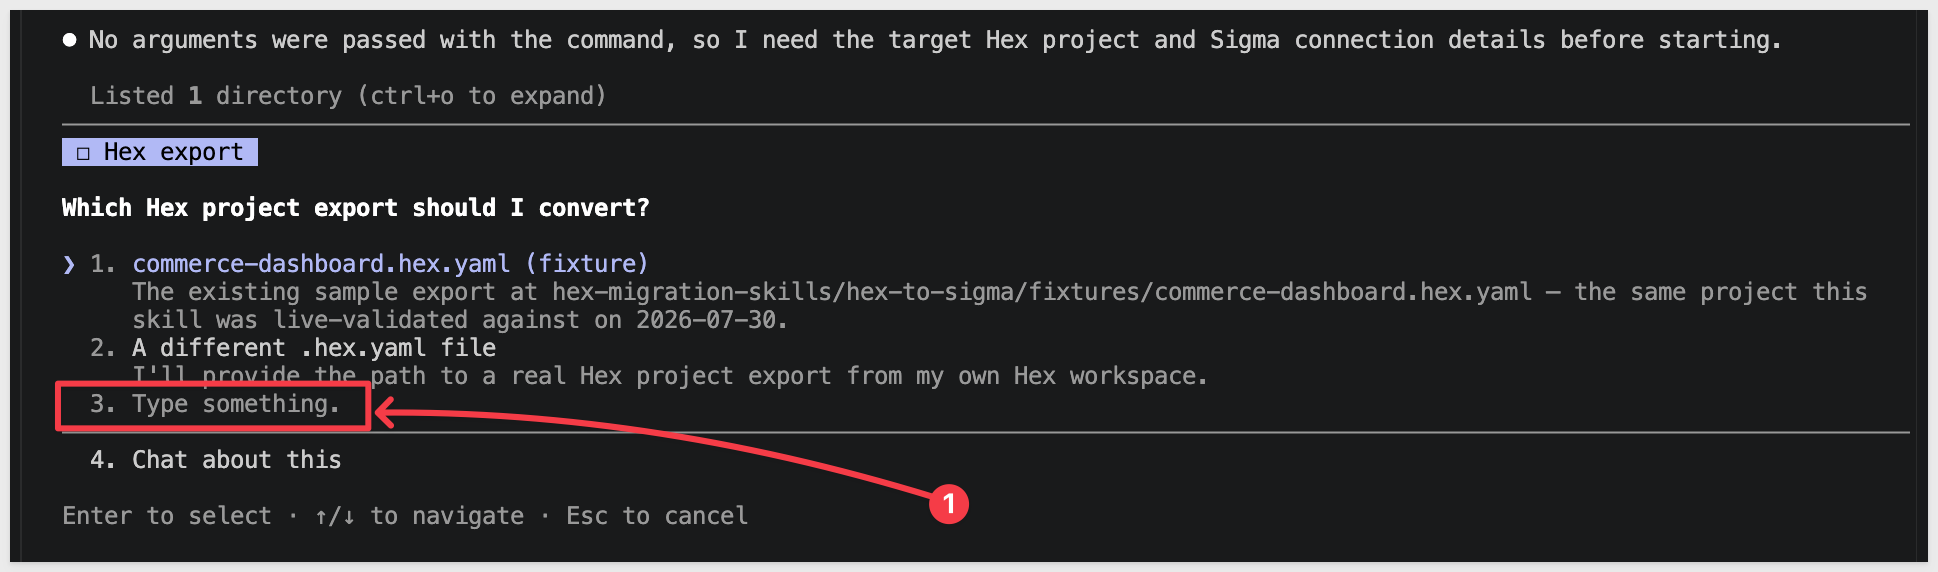The image size is (1938, 572).
Task: Click number 4 beside Chat about this
Action: point(102,460)
